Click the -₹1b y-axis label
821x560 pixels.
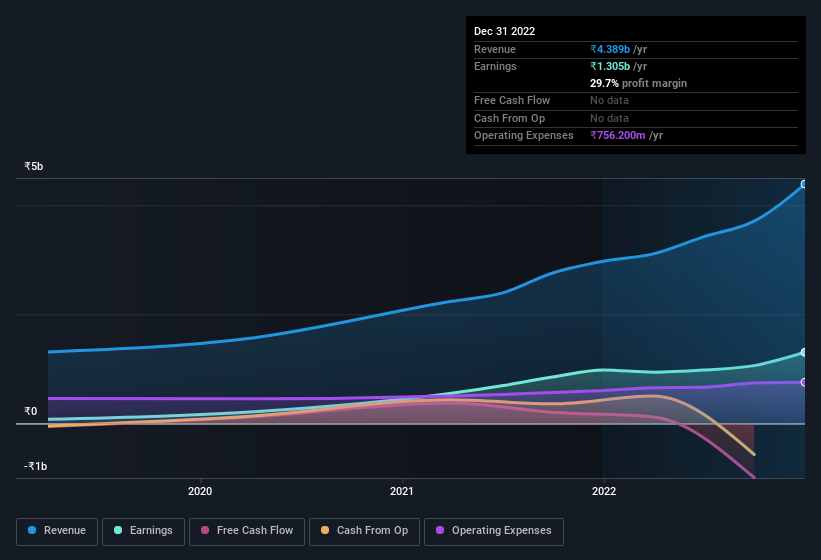click(36, 466)
